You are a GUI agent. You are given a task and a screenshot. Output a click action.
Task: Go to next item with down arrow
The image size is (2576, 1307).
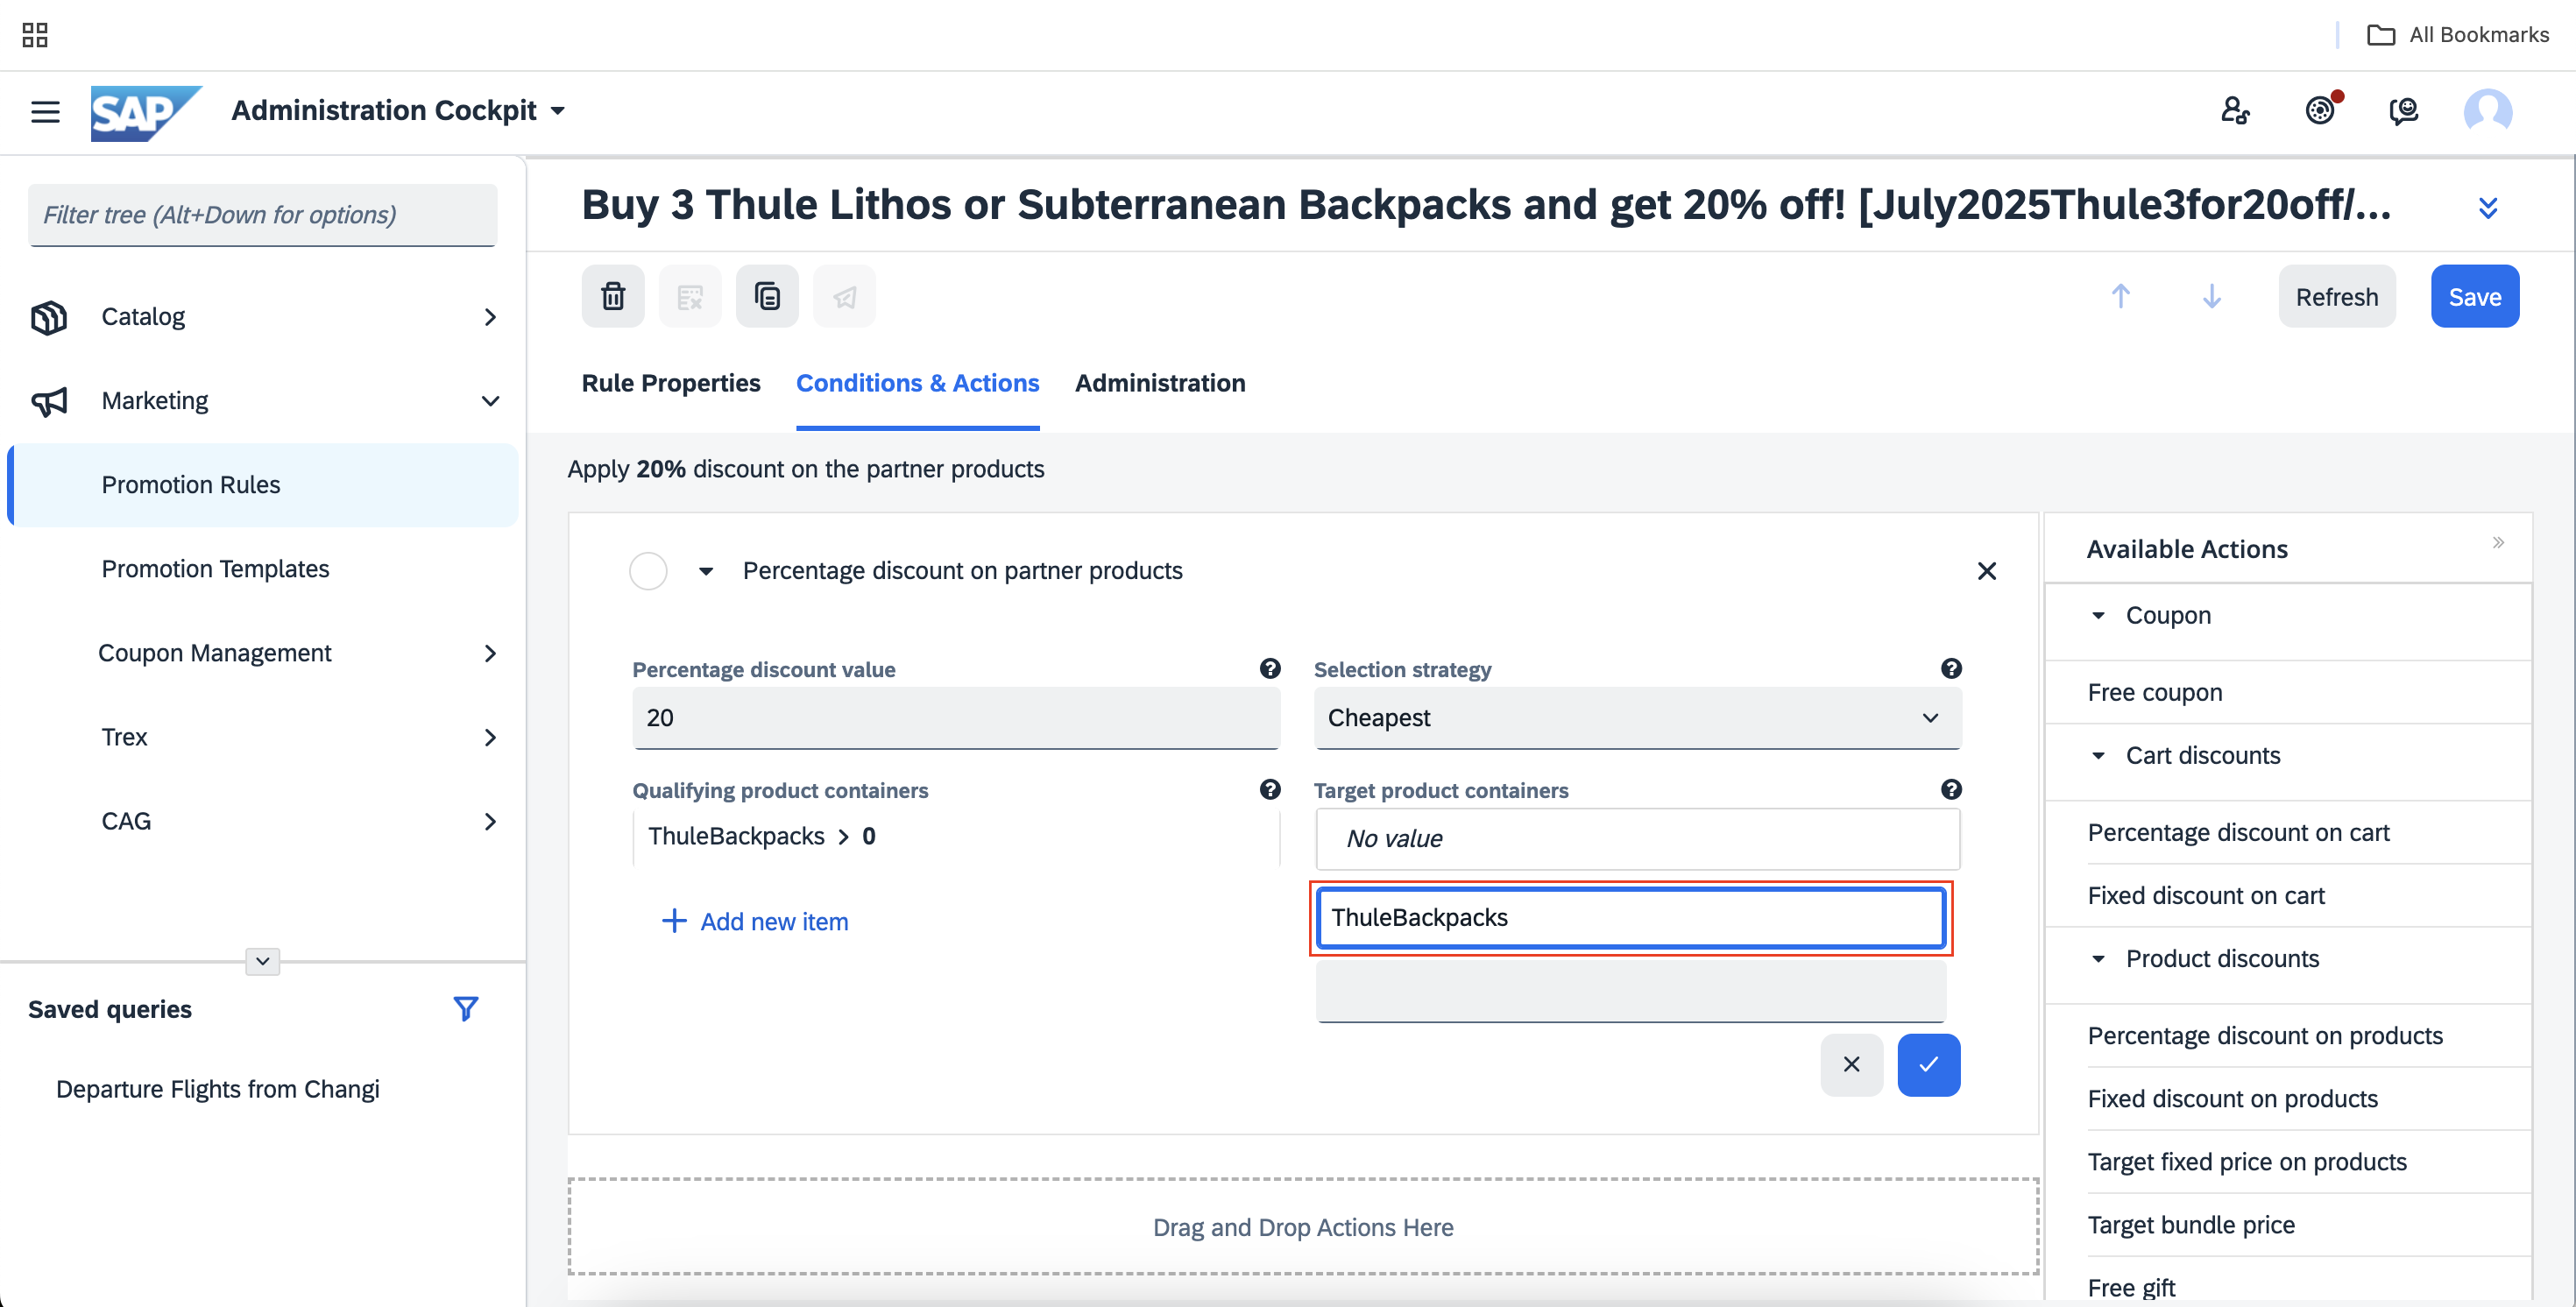click(2212, 296)
